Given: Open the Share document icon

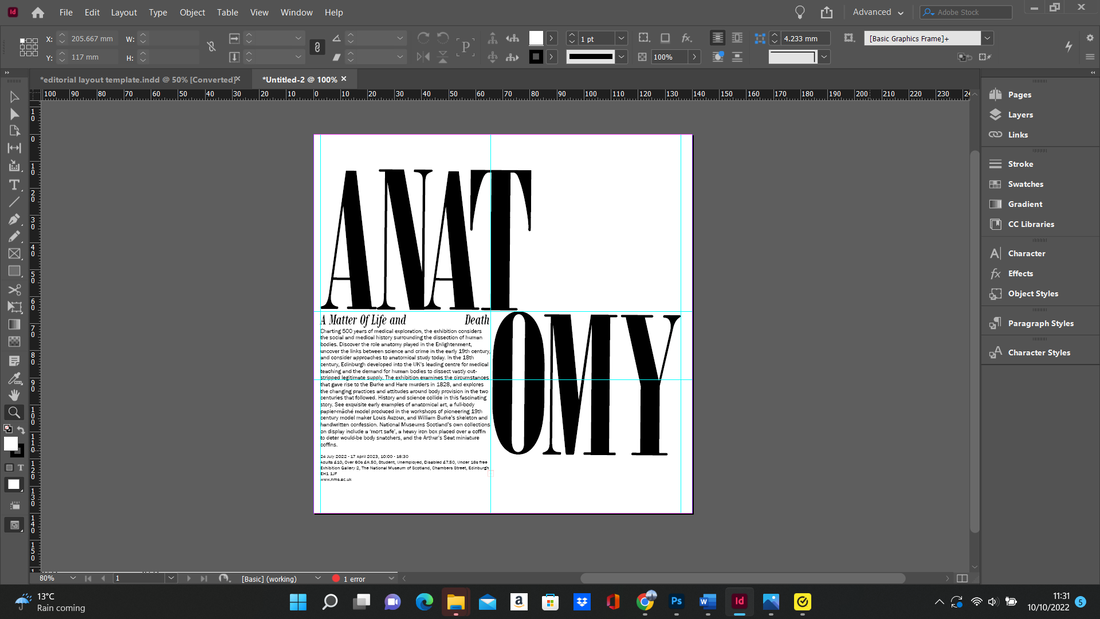Looking at the screenshot, I should coord(827,13).
